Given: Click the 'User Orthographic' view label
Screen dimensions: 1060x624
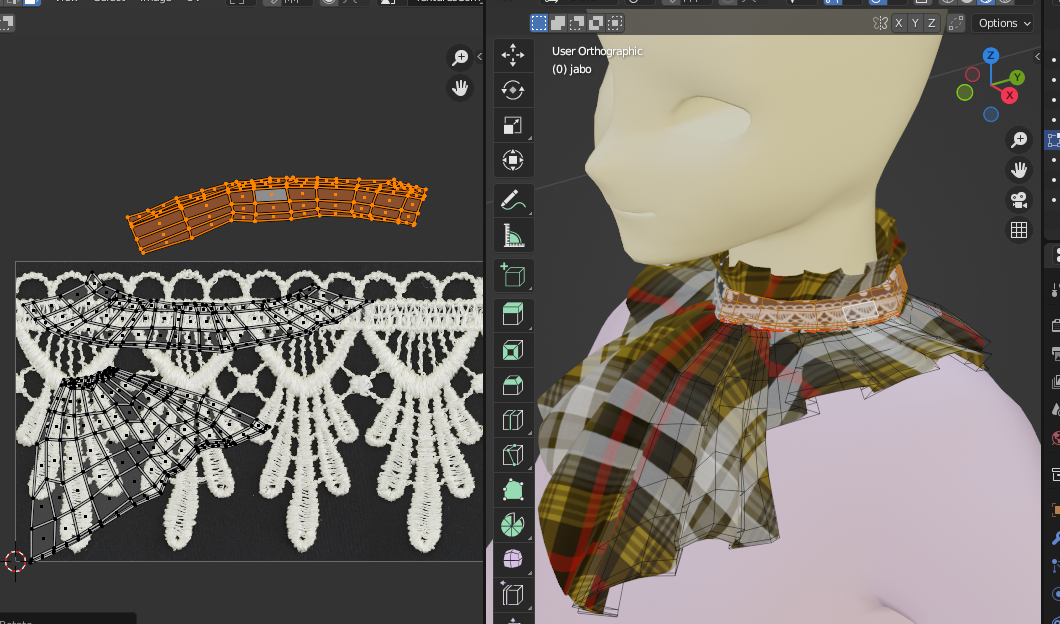Looking at the screenshot, I should click(x=597, y=51).
